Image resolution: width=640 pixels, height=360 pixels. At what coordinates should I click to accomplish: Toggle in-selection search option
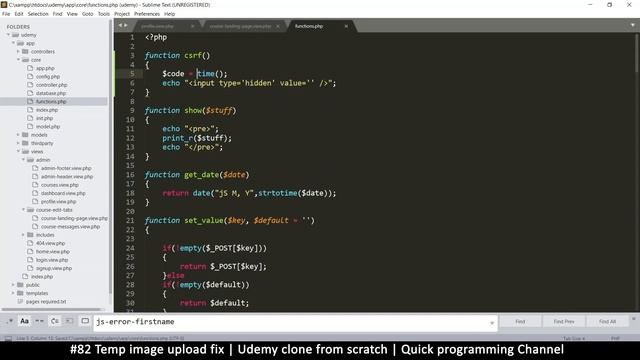click(x=69, y=321)
